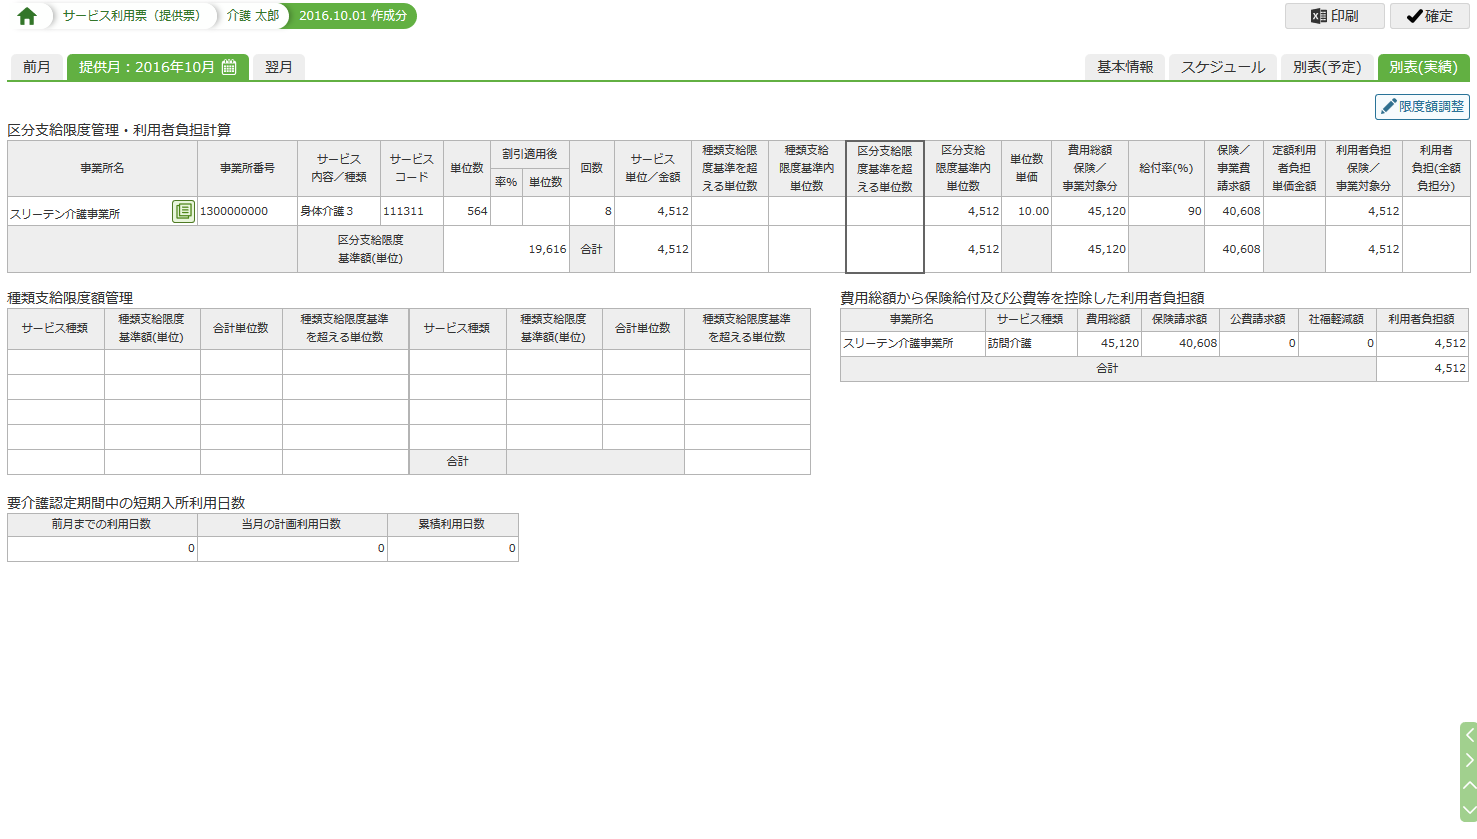Image resolution: width=1477 pixels, height=839 pixels.
Task: Click the left arrow in green scroll panel
Action: pos(1468,735)
